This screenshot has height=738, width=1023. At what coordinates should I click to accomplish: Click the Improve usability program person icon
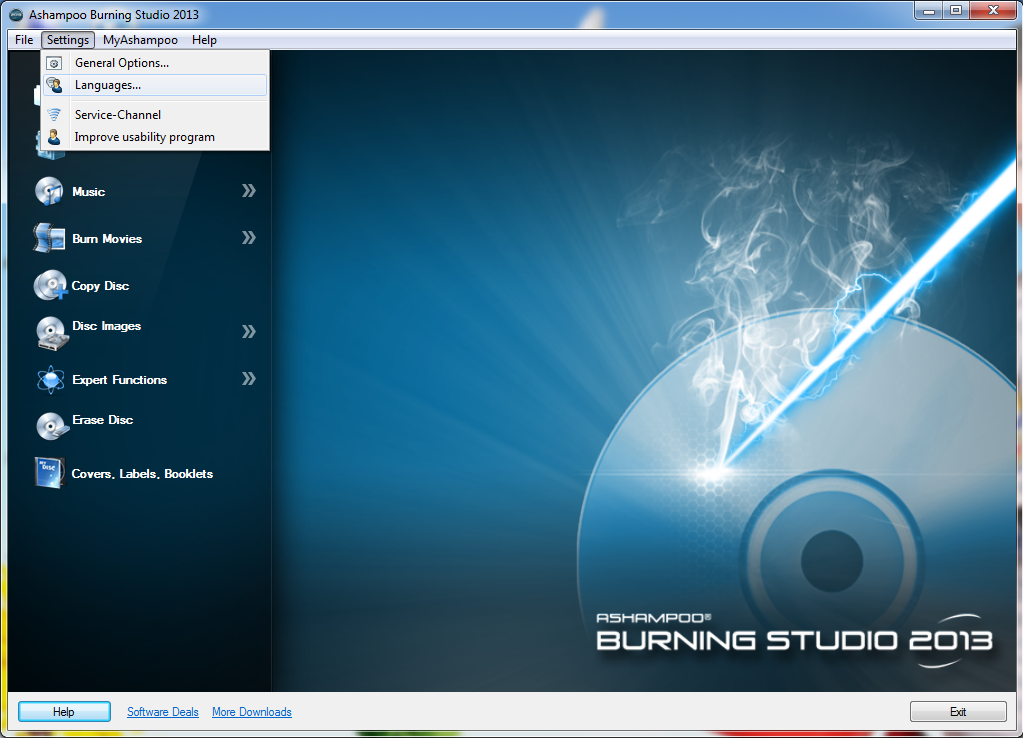pyautogui.click(x=55, y=137)
